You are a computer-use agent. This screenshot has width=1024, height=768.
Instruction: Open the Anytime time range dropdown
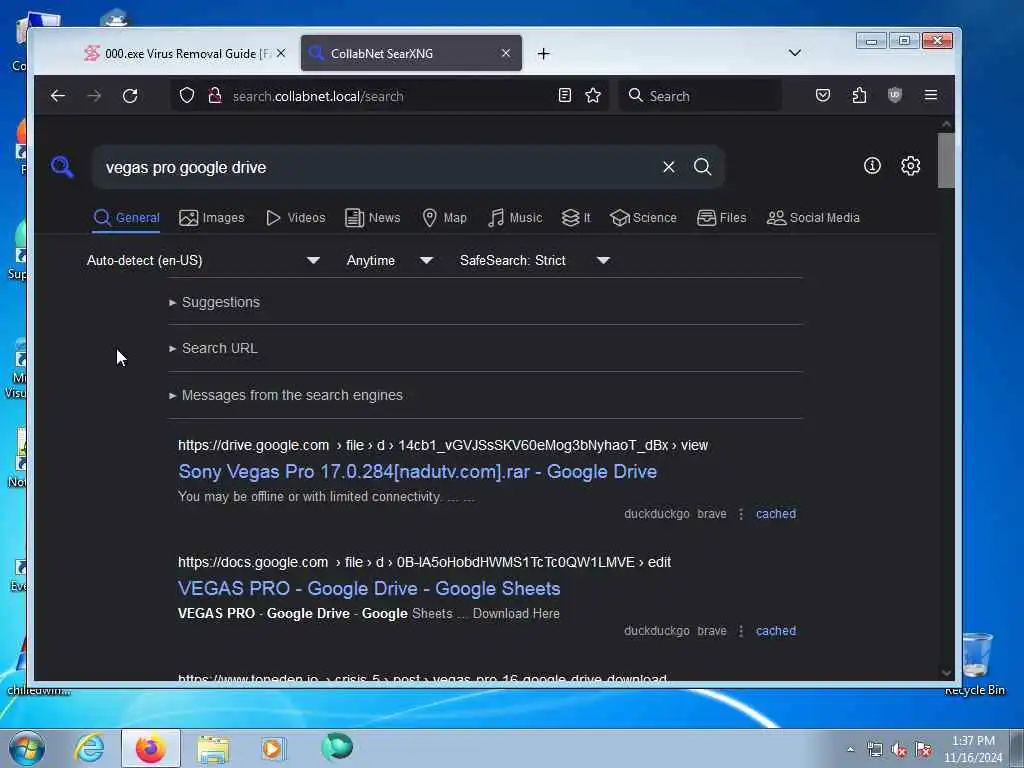coord(390,260)
